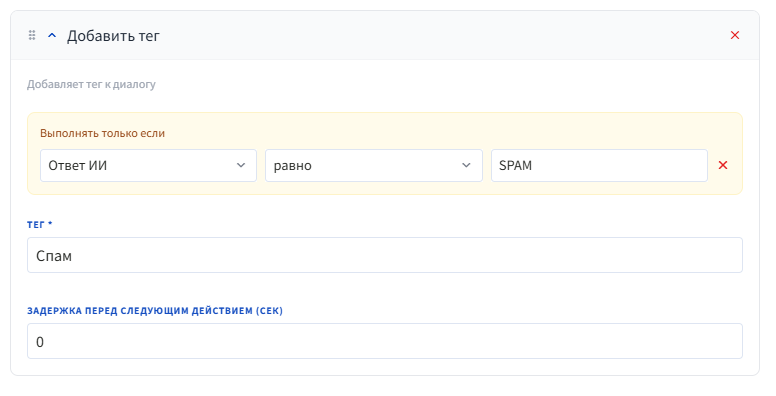
Task: Remove the Добавить тег action block
Action: pos(735,35)
